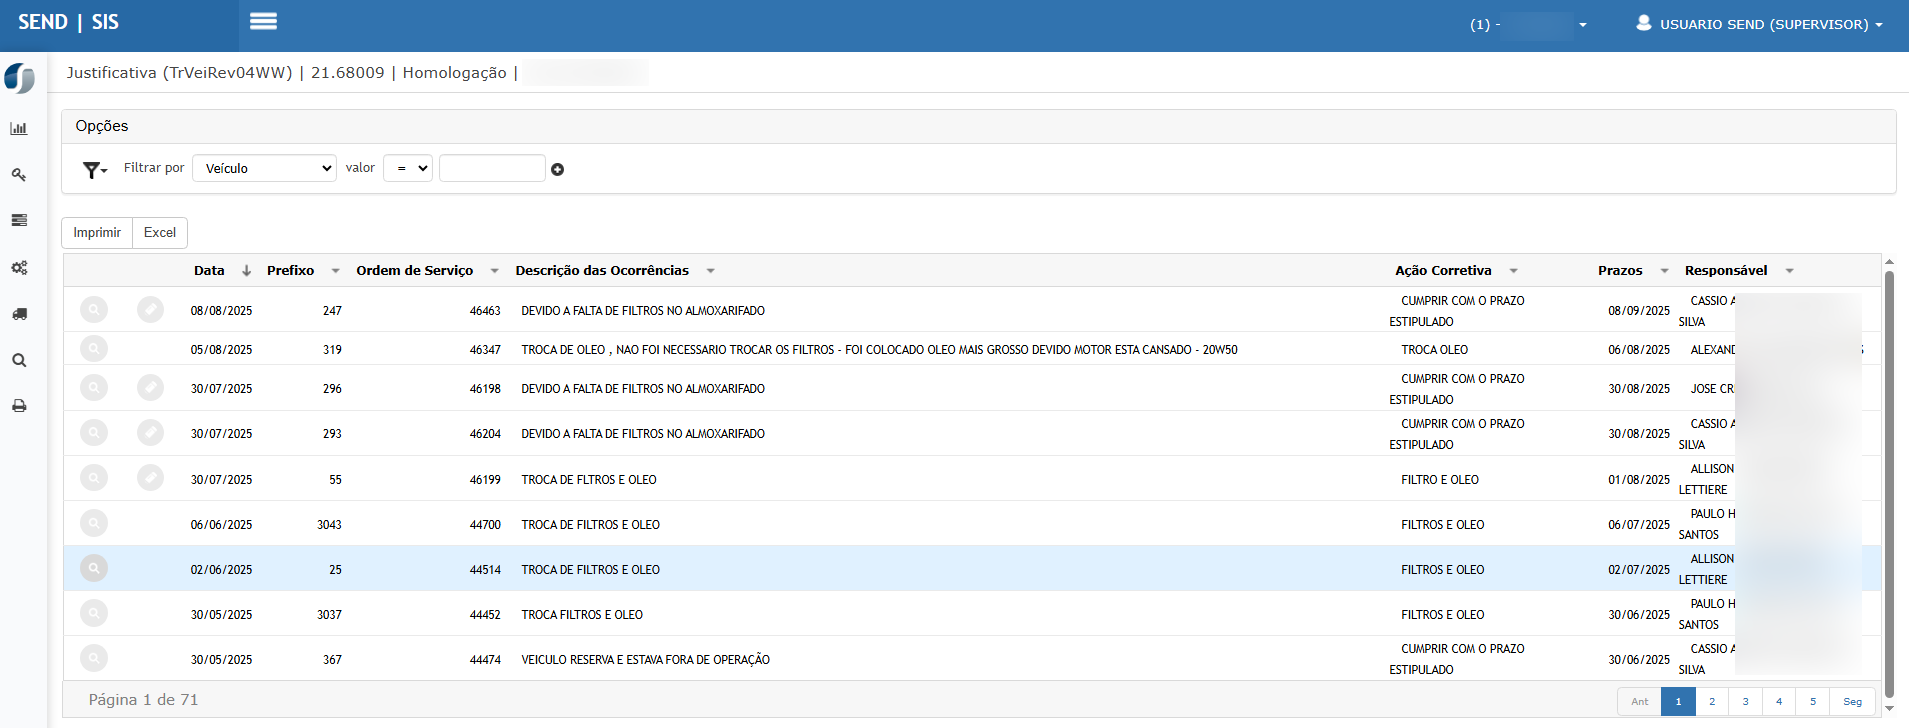Go to page 3 in pagination
The image size is (1909, 728).
point(1746,702)
